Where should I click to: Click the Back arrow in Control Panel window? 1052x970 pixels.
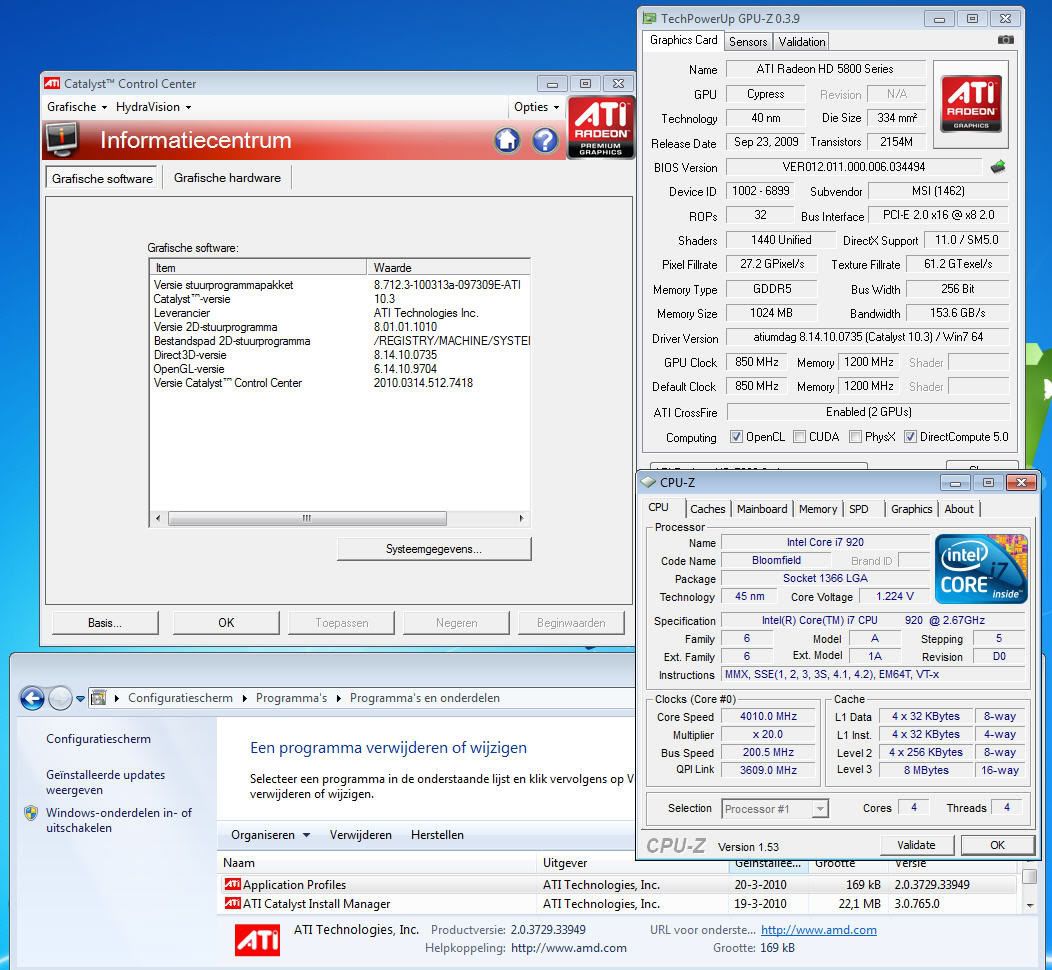pos(32,698)
